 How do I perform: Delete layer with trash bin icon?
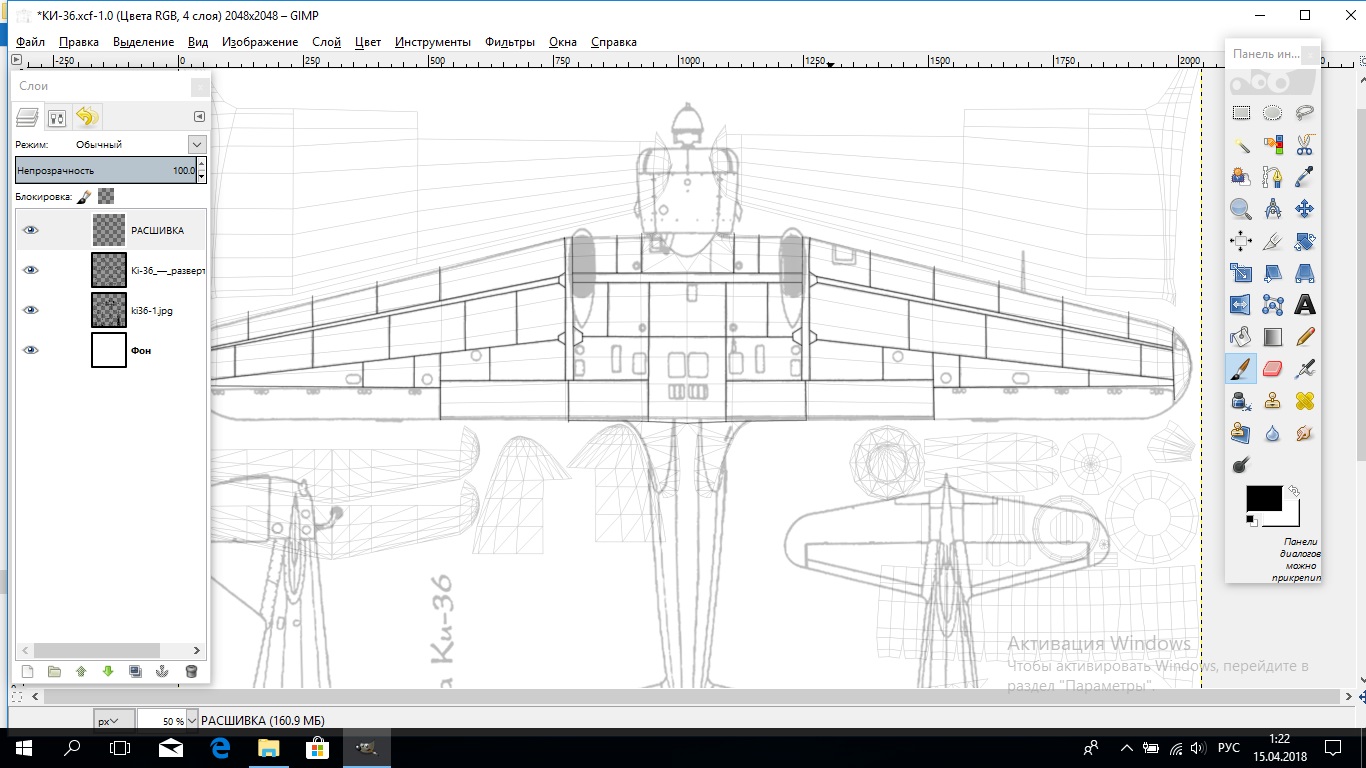191,671
